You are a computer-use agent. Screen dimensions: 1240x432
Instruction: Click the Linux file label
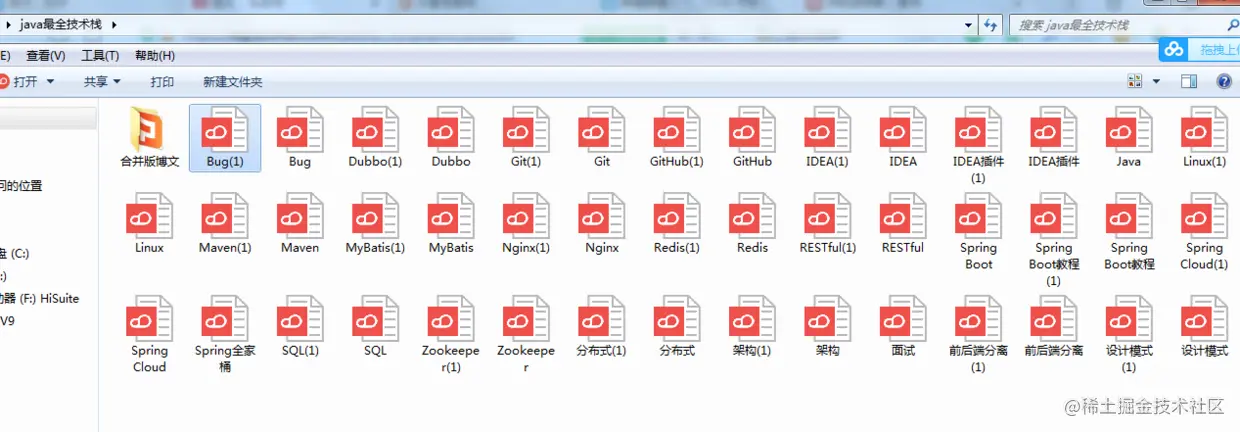pos(149,247)
